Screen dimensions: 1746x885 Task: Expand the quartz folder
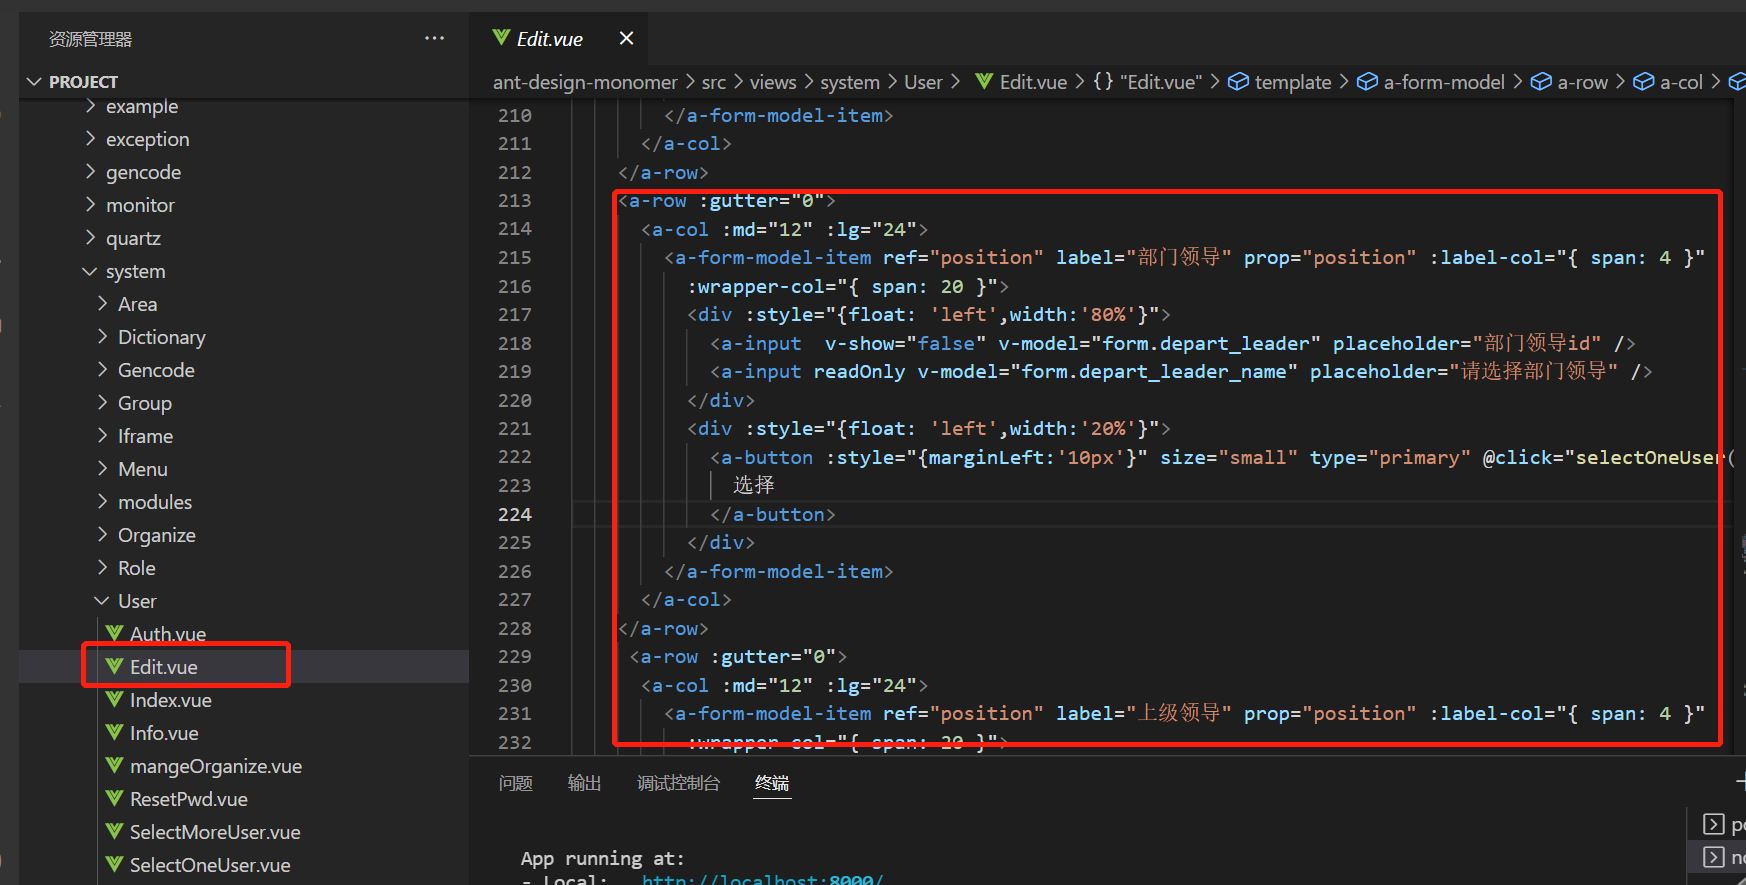(x=91, y=238)
